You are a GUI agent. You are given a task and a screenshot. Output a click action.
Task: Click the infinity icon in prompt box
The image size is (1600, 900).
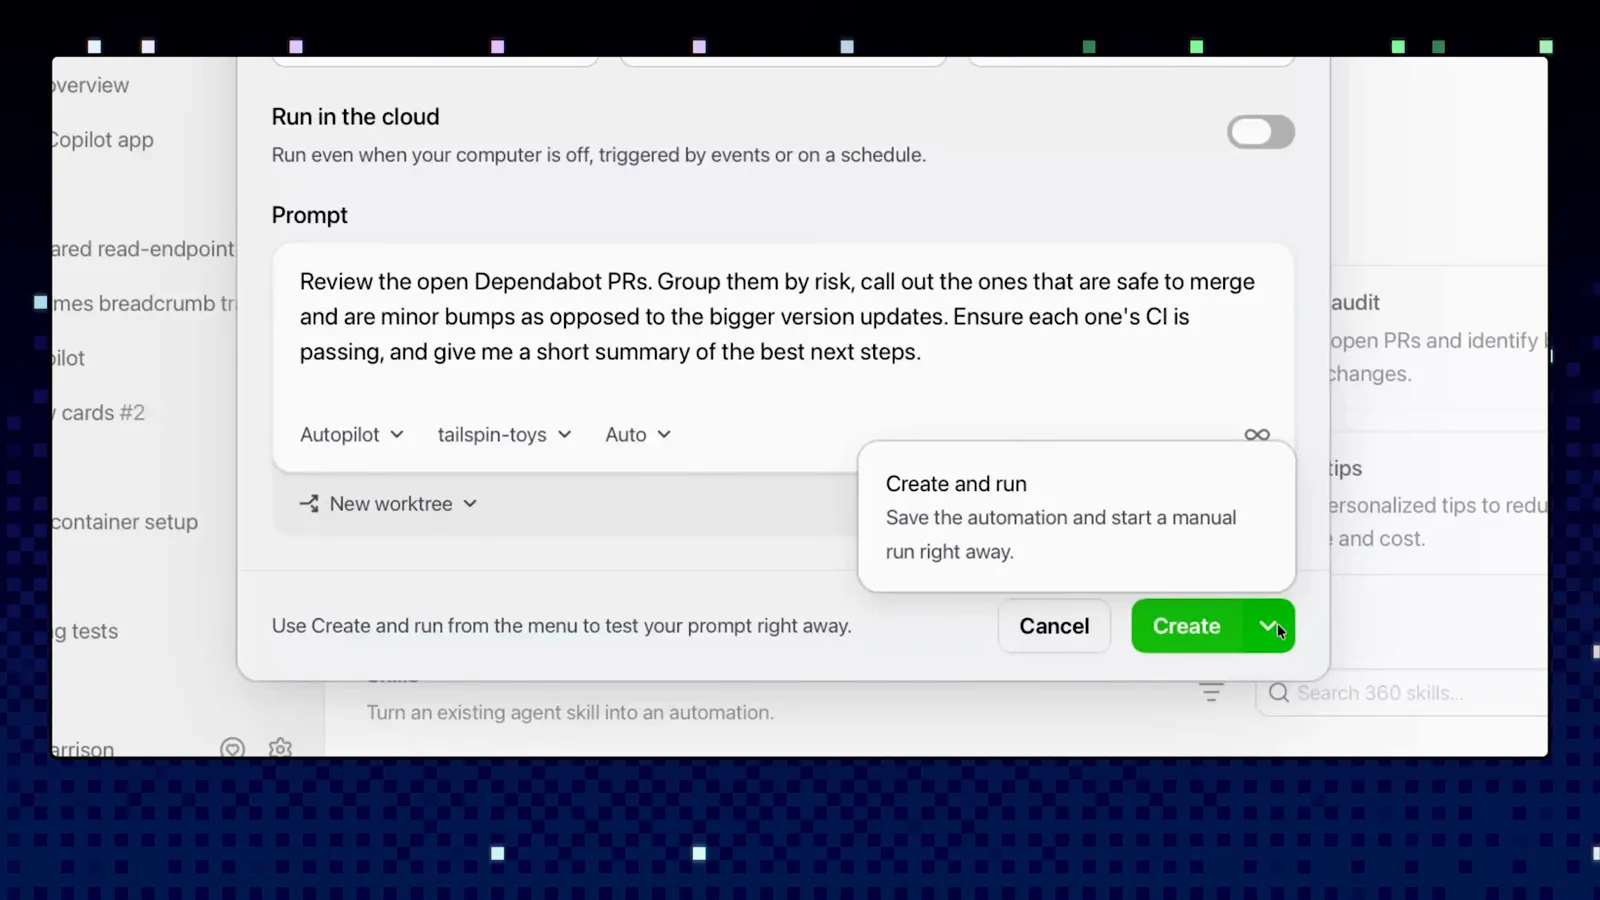pos(1257,435)
